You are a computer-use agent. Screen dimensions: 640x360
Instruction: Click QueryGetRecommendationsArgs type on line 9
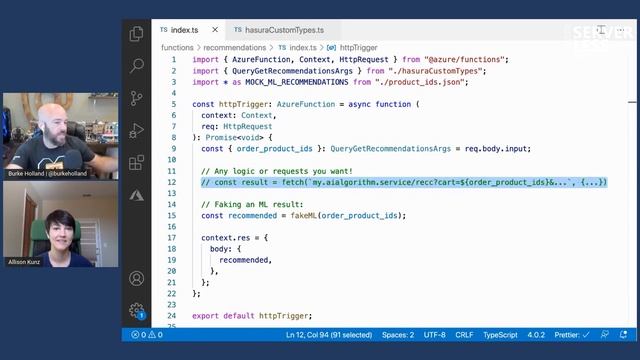tap(391, 149)
